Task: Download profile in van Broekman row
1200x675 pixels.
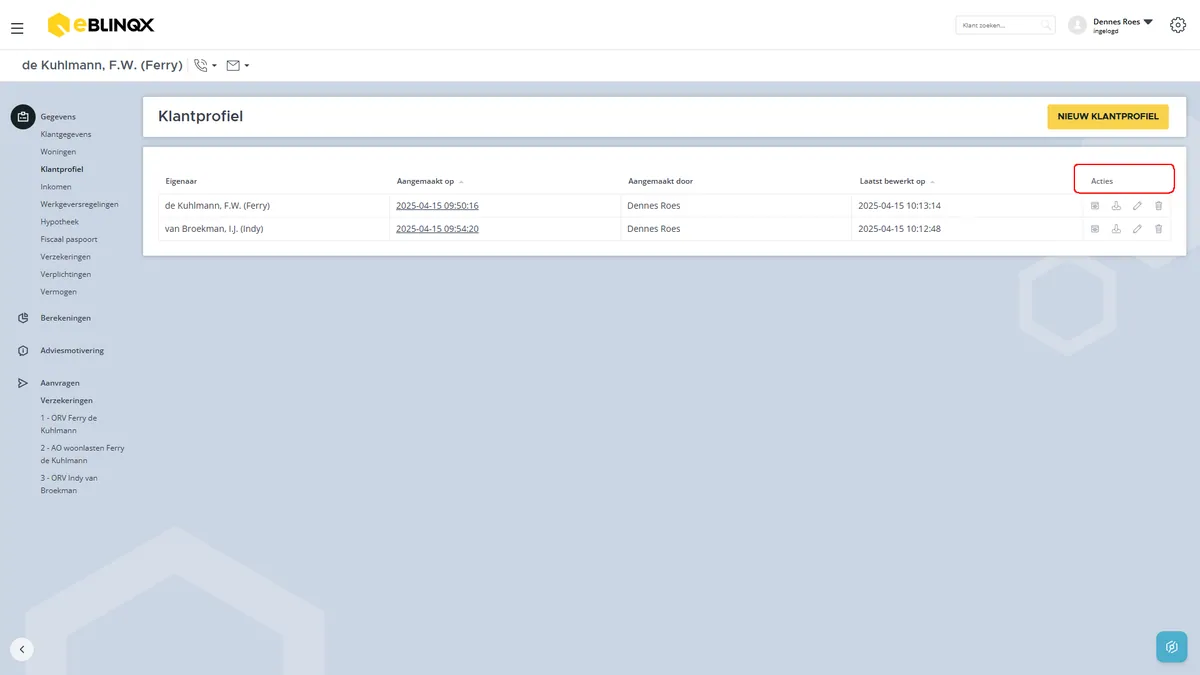Action: coord(1116,229)
